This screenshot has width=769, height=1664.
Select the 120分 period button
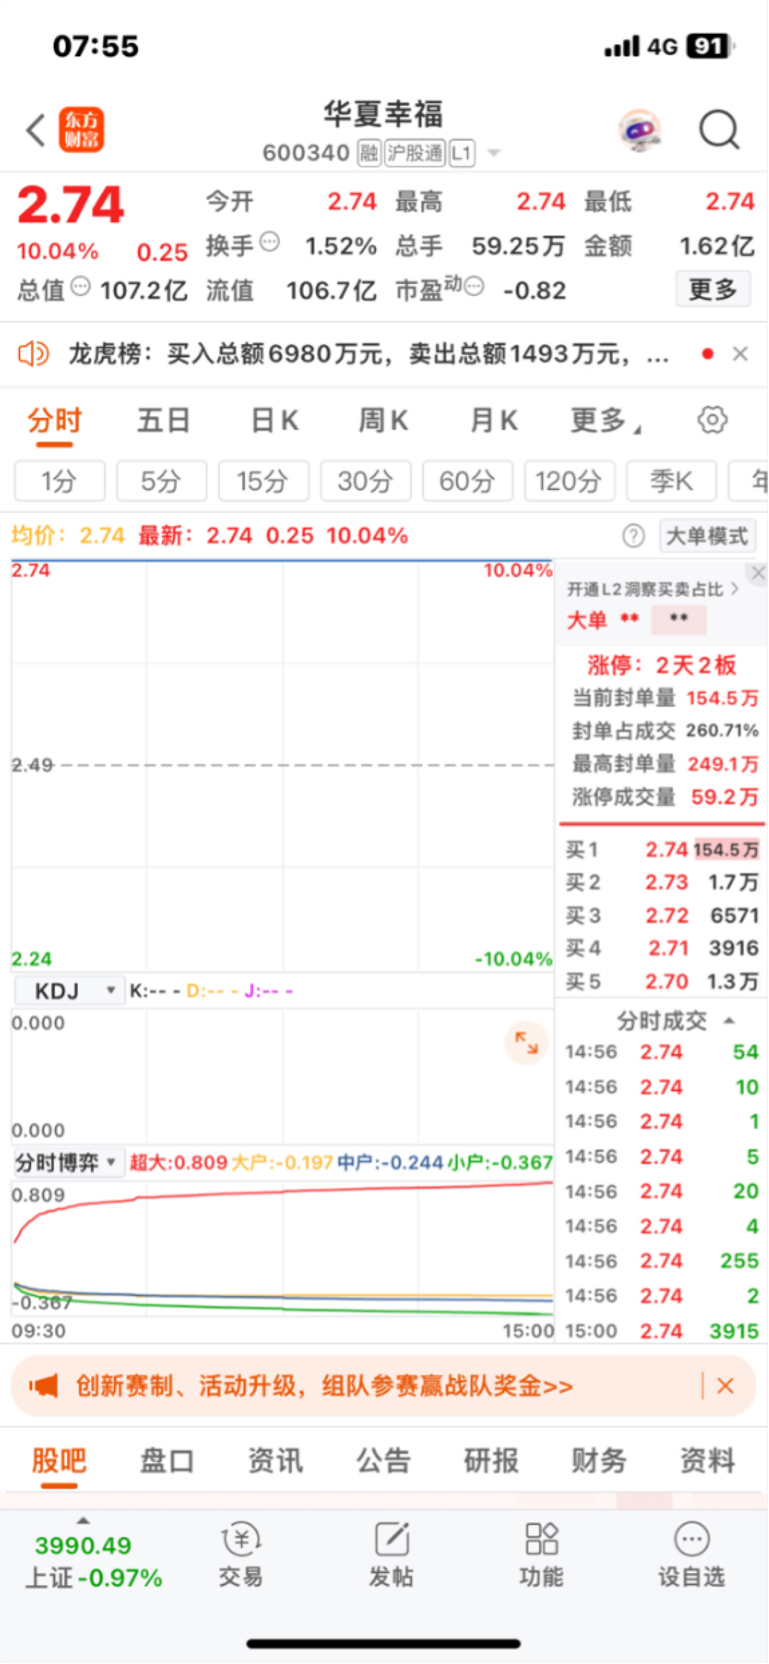[x=569, y=481]
